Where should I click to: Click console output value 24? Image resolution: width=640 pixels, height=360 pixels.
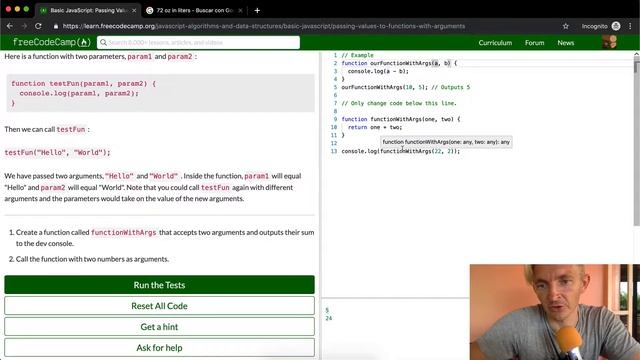329,318
